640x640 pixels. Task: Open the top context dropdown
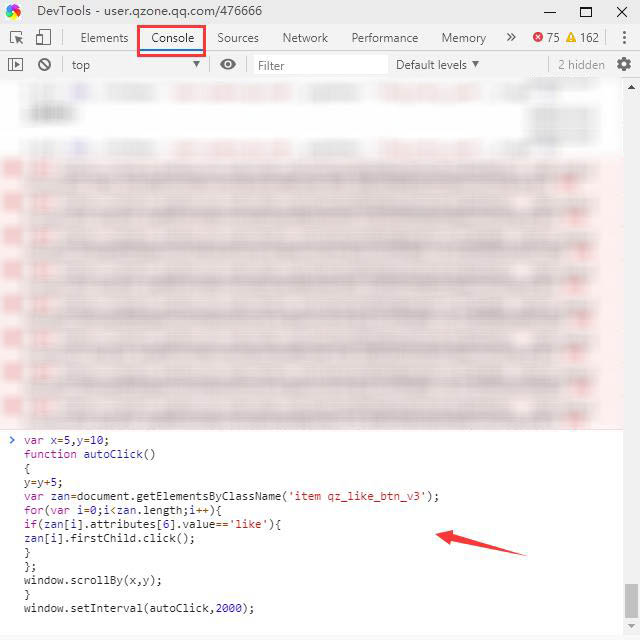point(135,65)
